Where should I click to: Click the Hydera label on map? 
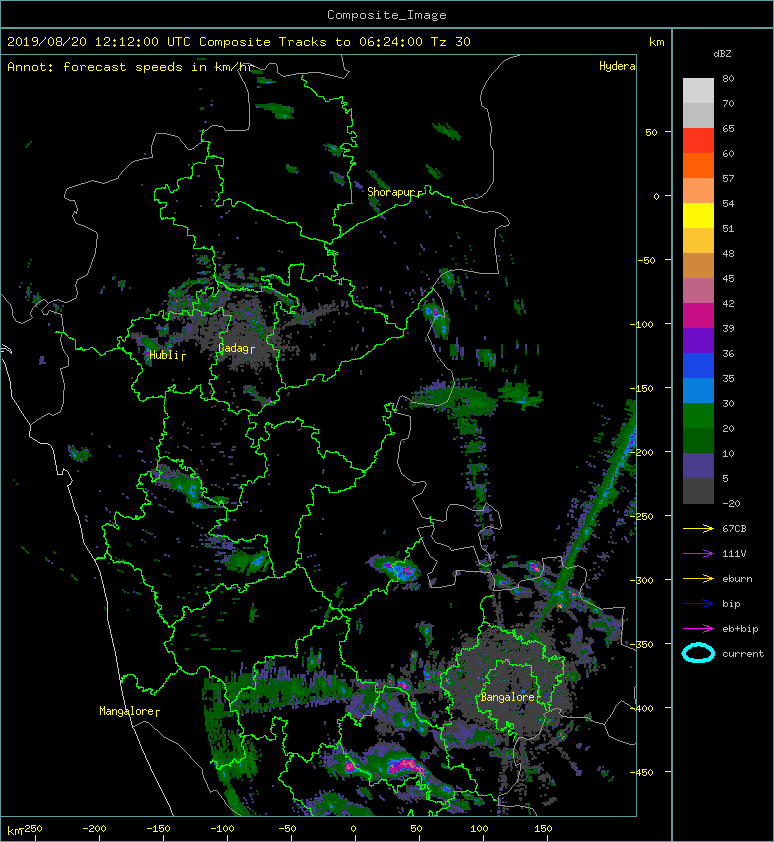(x=617, y=66)
